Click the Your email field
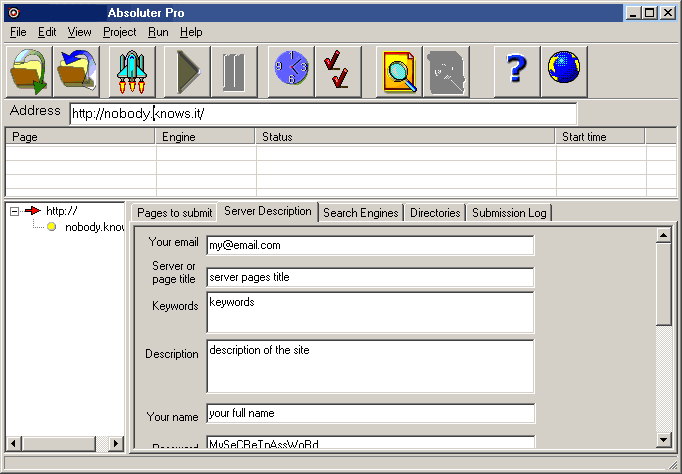The height and width of the screenshot is (474, 682). (370, 245)
